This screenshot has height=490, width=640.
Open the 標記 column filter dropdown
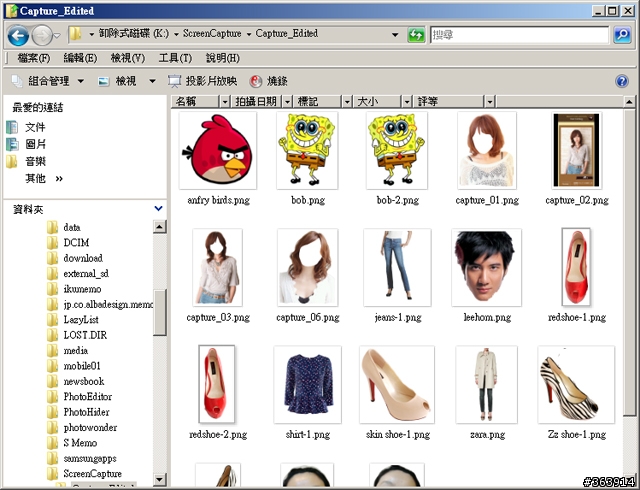pos(347,101)
